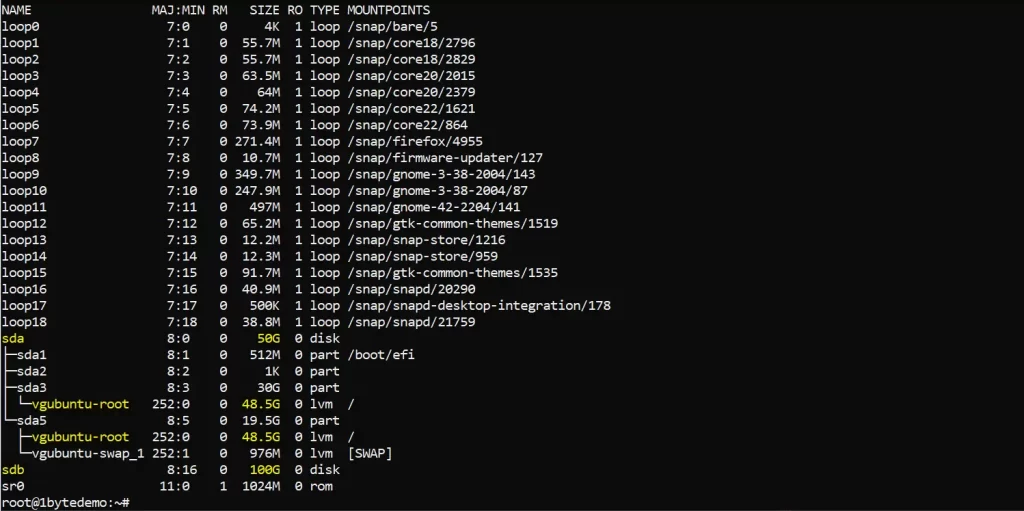Click the sr0 rom device
This screenshot has width=1024, height=511.
[13, 486]
